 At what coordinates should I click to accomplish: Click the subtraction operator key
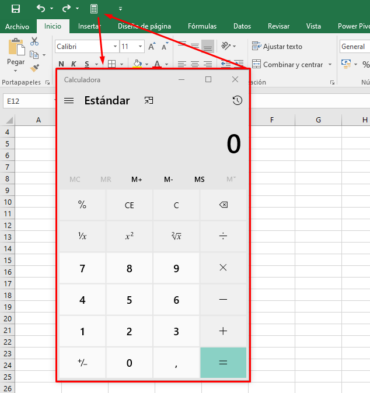pyautogui.click(x=223, y=299)
